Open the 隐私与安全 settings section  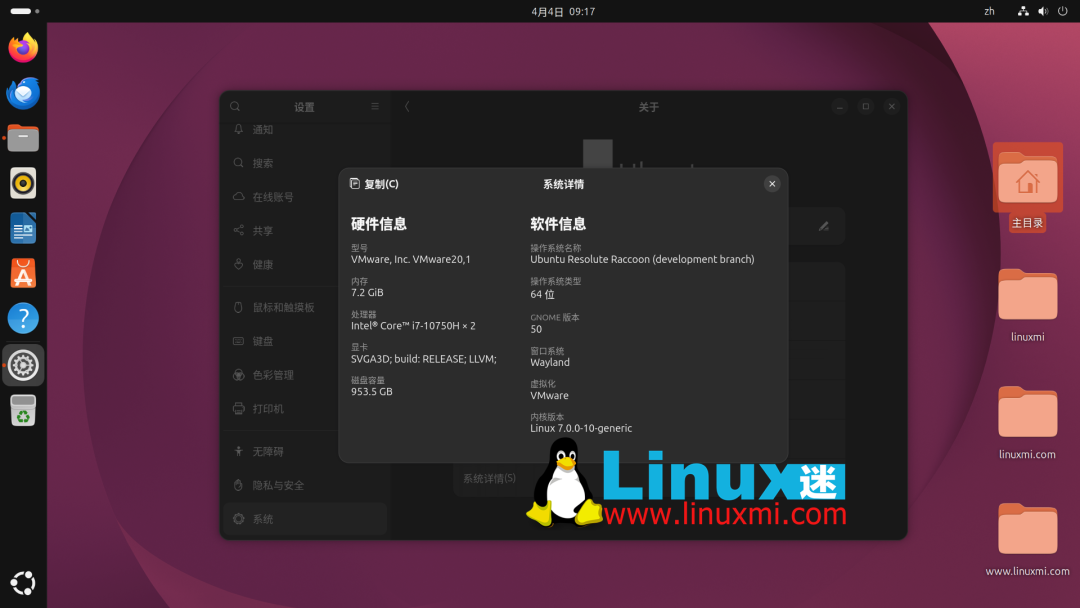tap(278, 485)
